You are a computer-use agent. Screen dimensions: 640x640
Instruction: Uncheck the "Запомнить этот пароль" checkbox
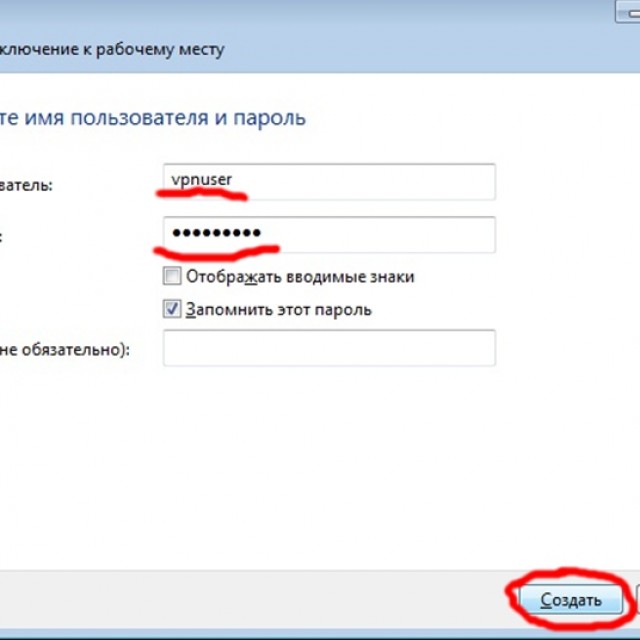pyautogui.click(x=172, y=309)
